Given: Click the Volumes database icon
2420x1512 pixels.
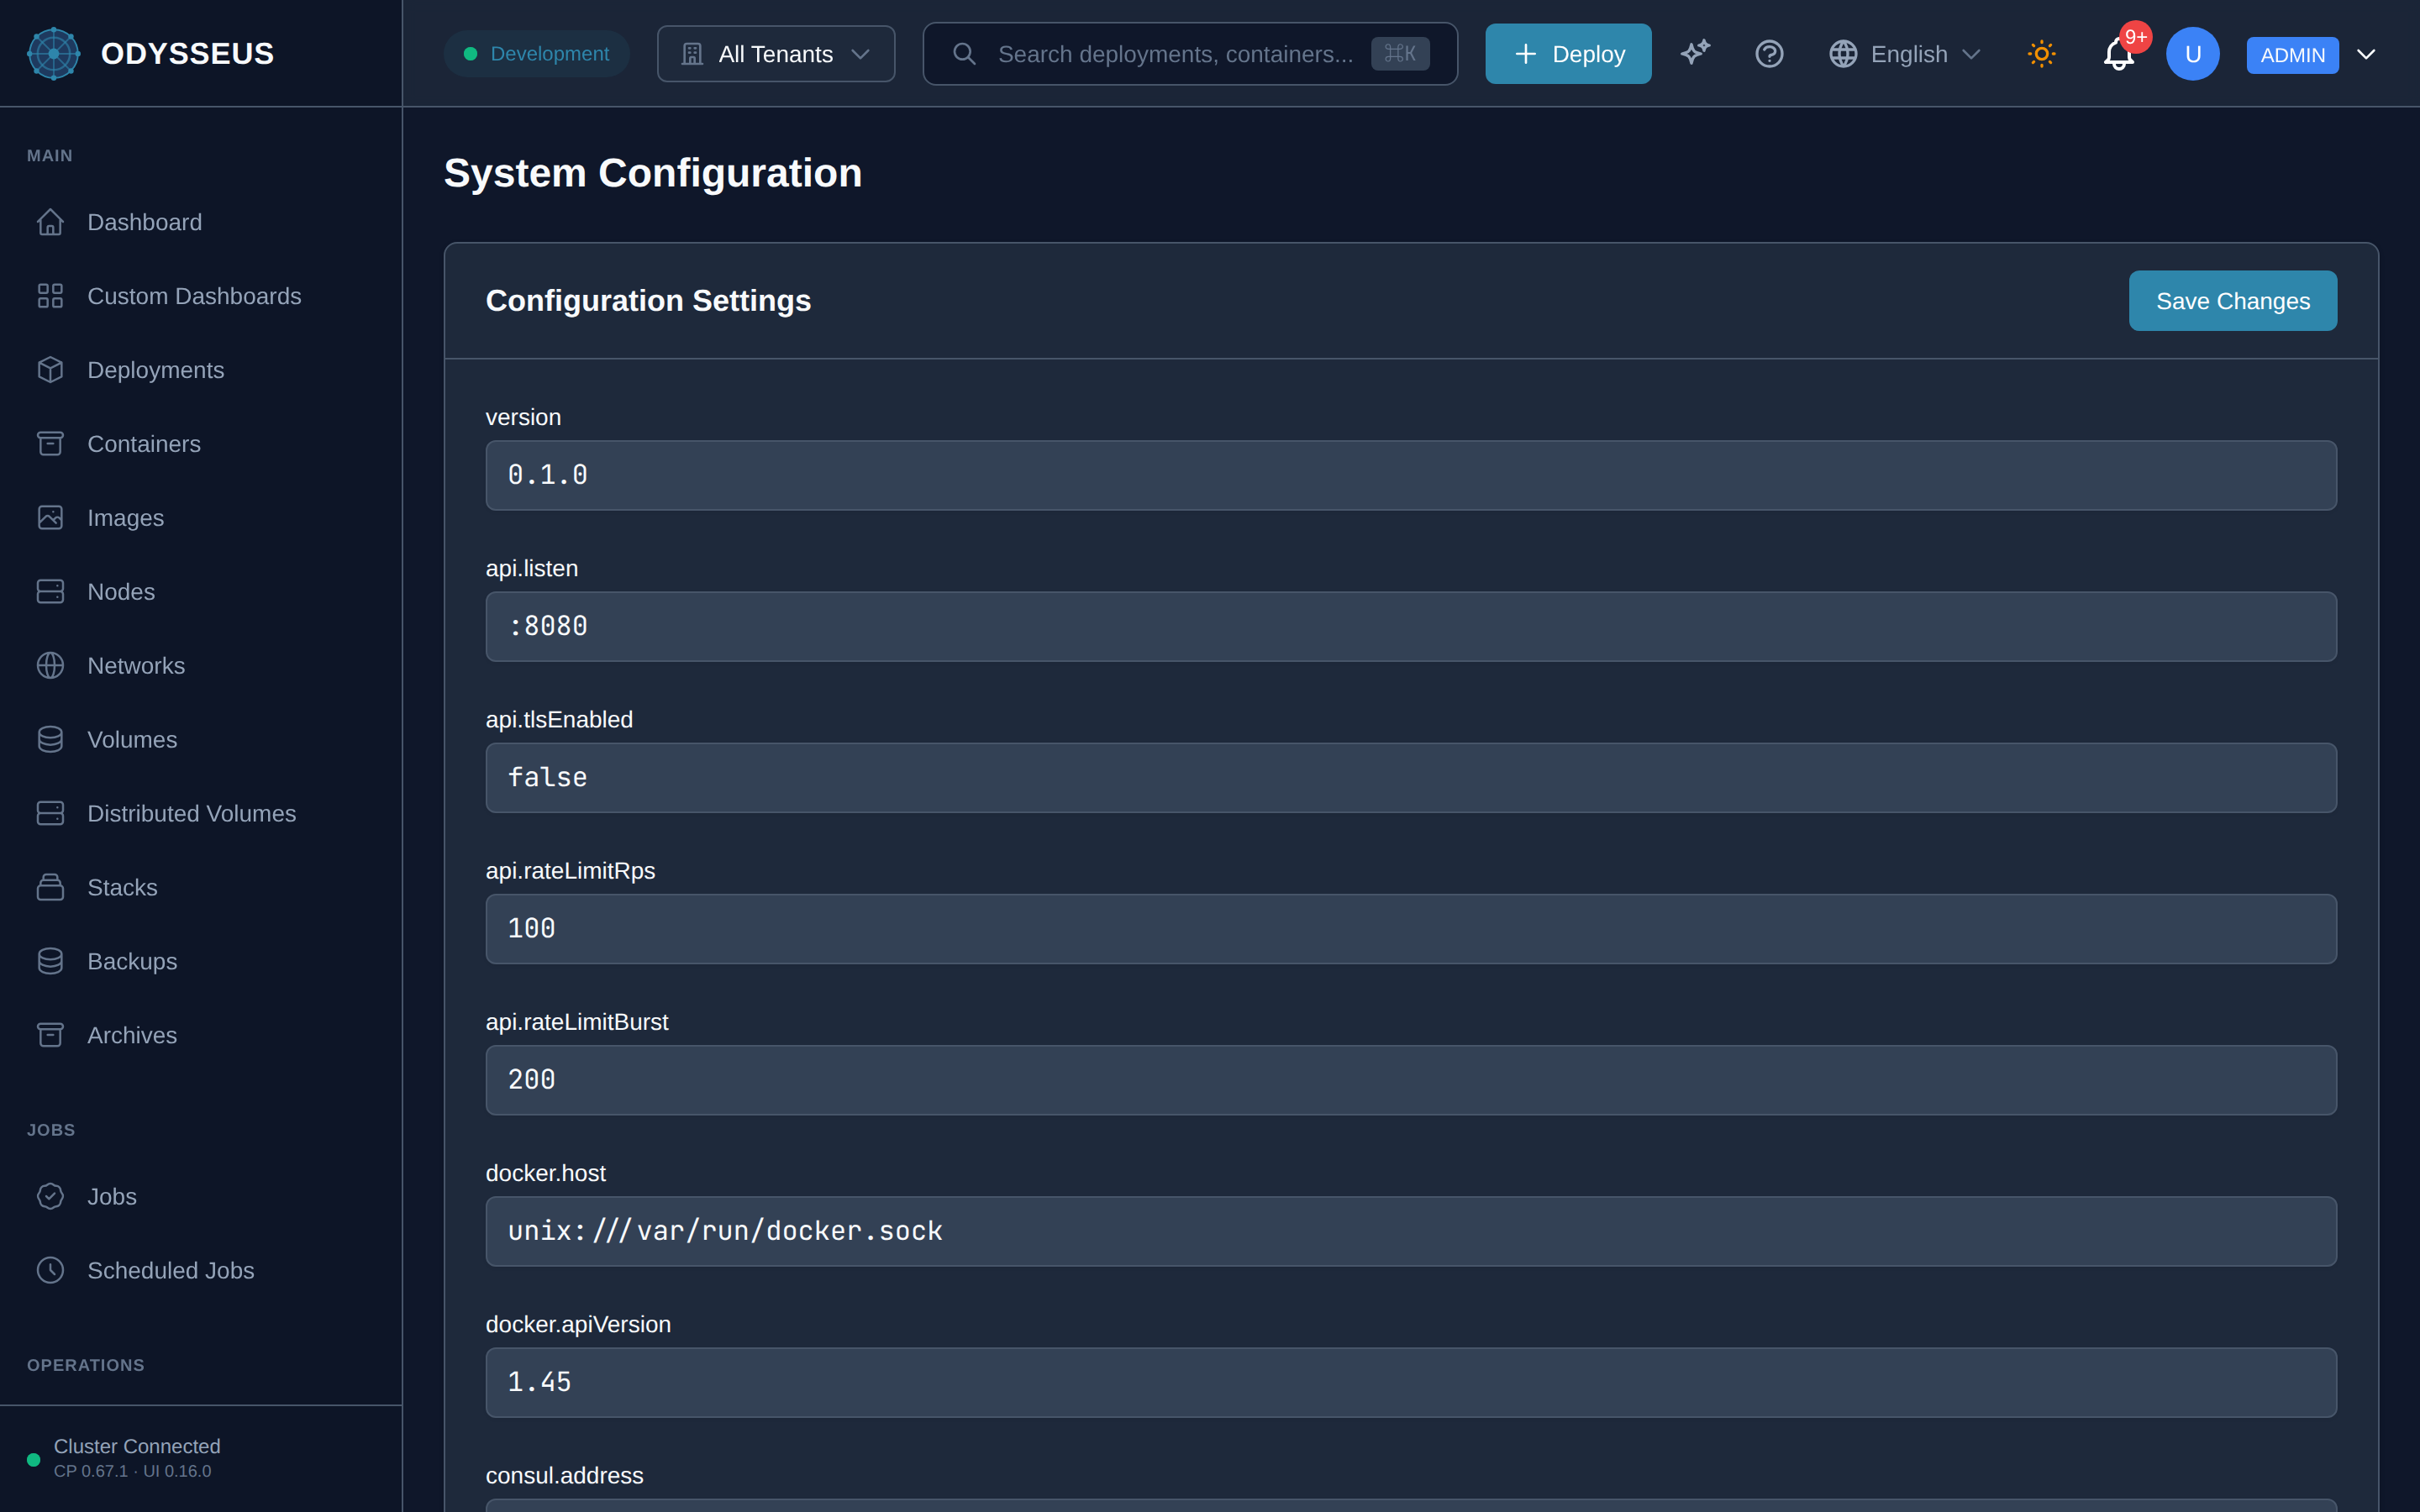Looking at the screenshot, I should tap(50, 740).
